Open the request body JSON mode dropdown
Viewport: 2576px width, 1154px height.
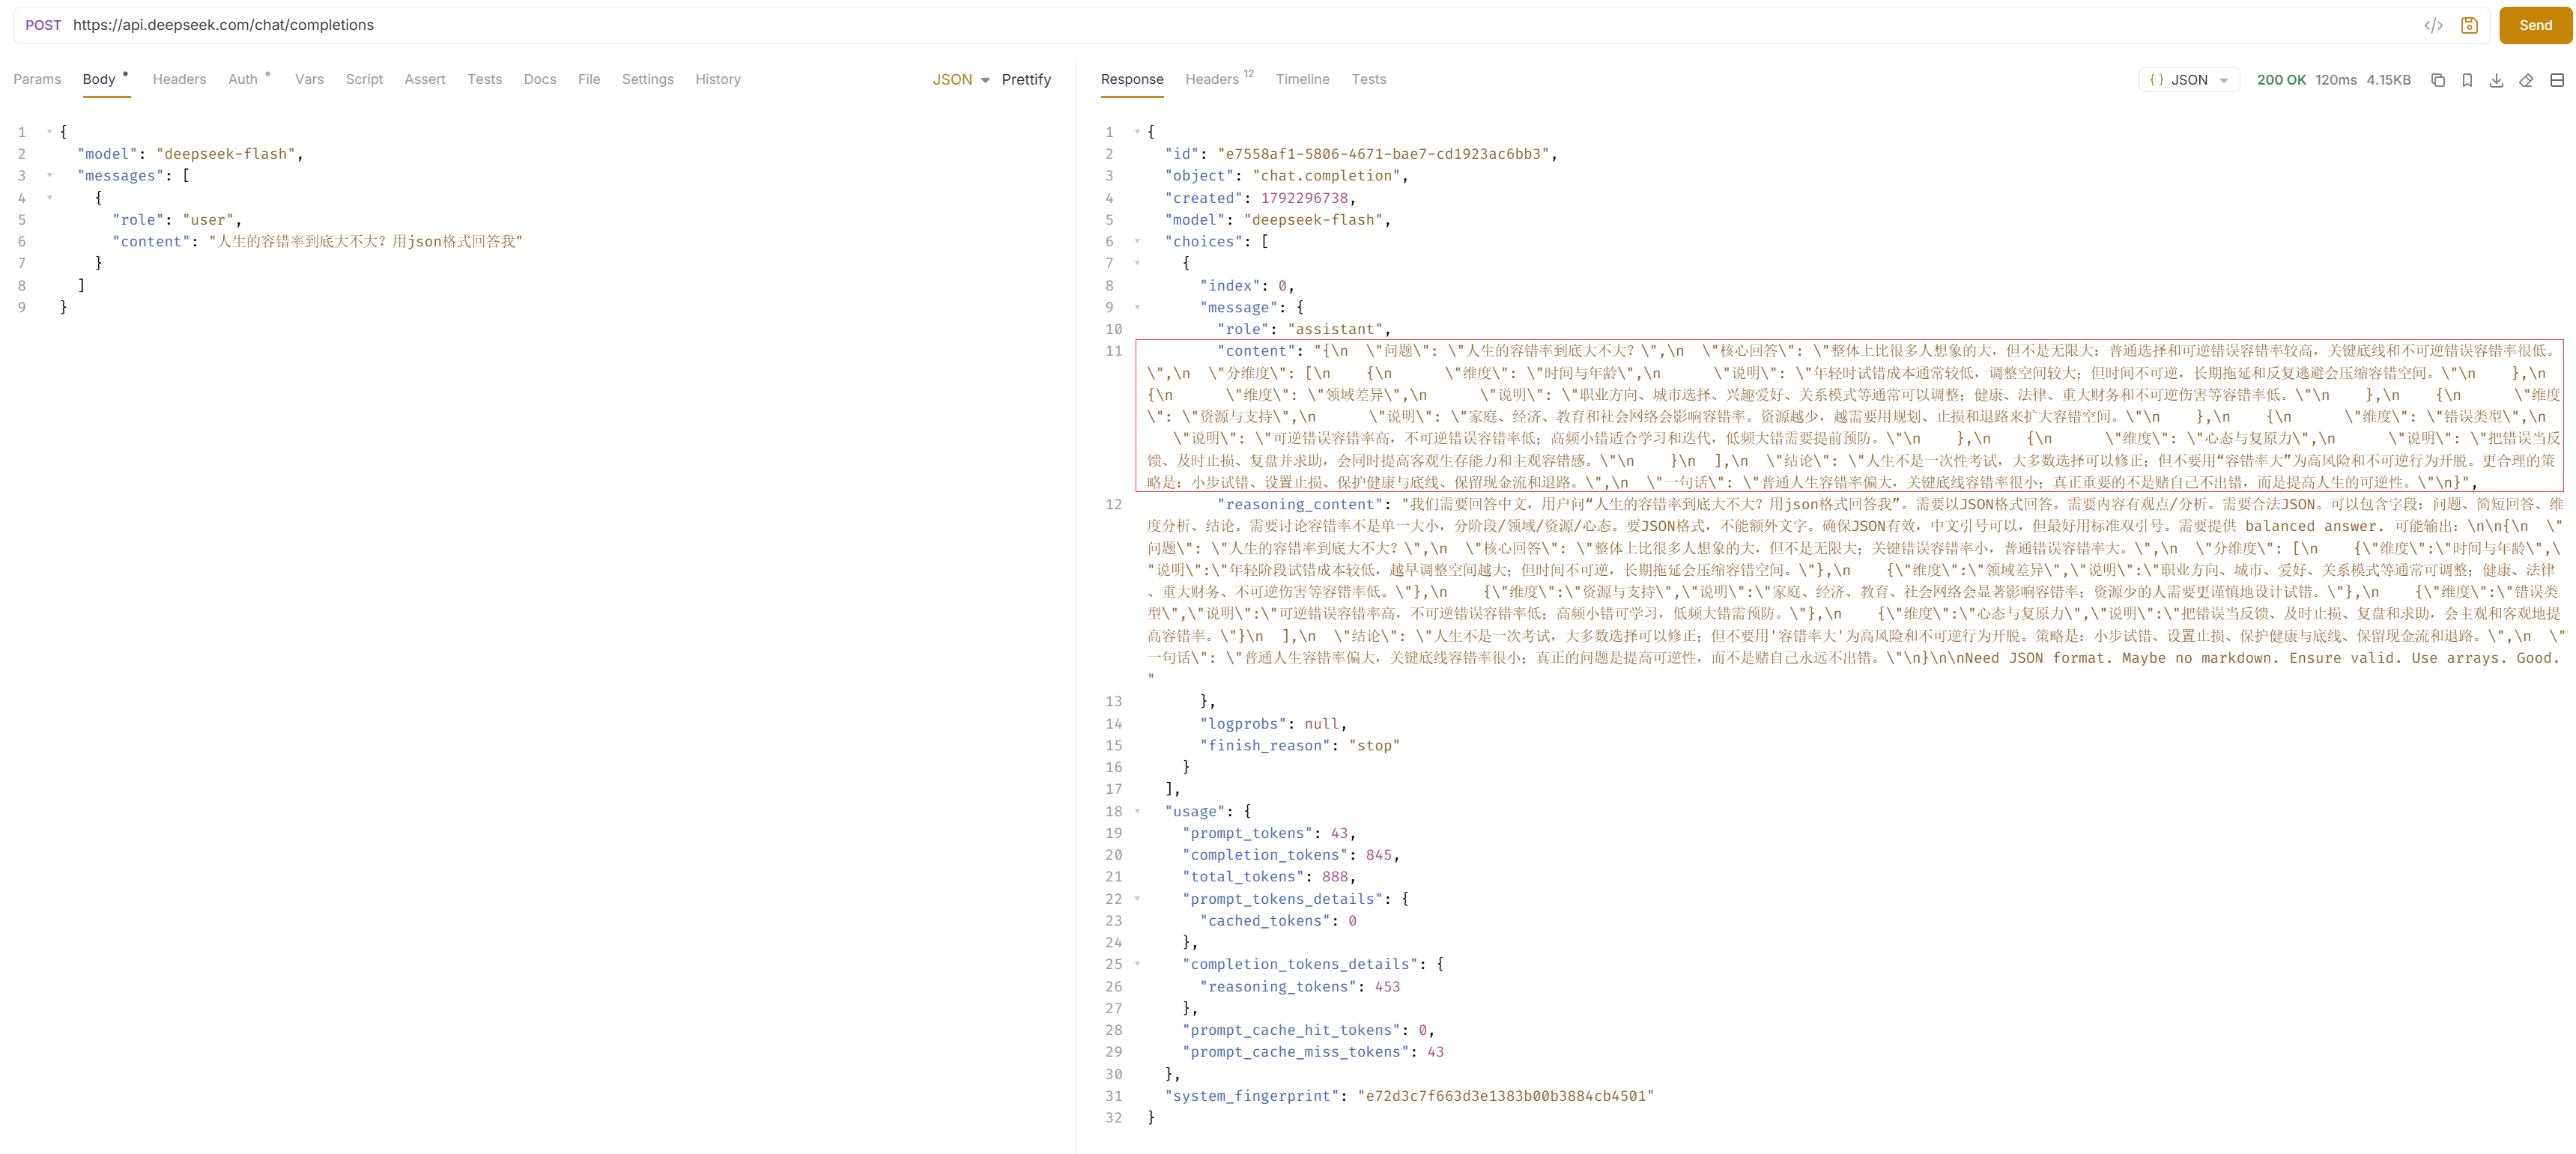click(961, 80)
